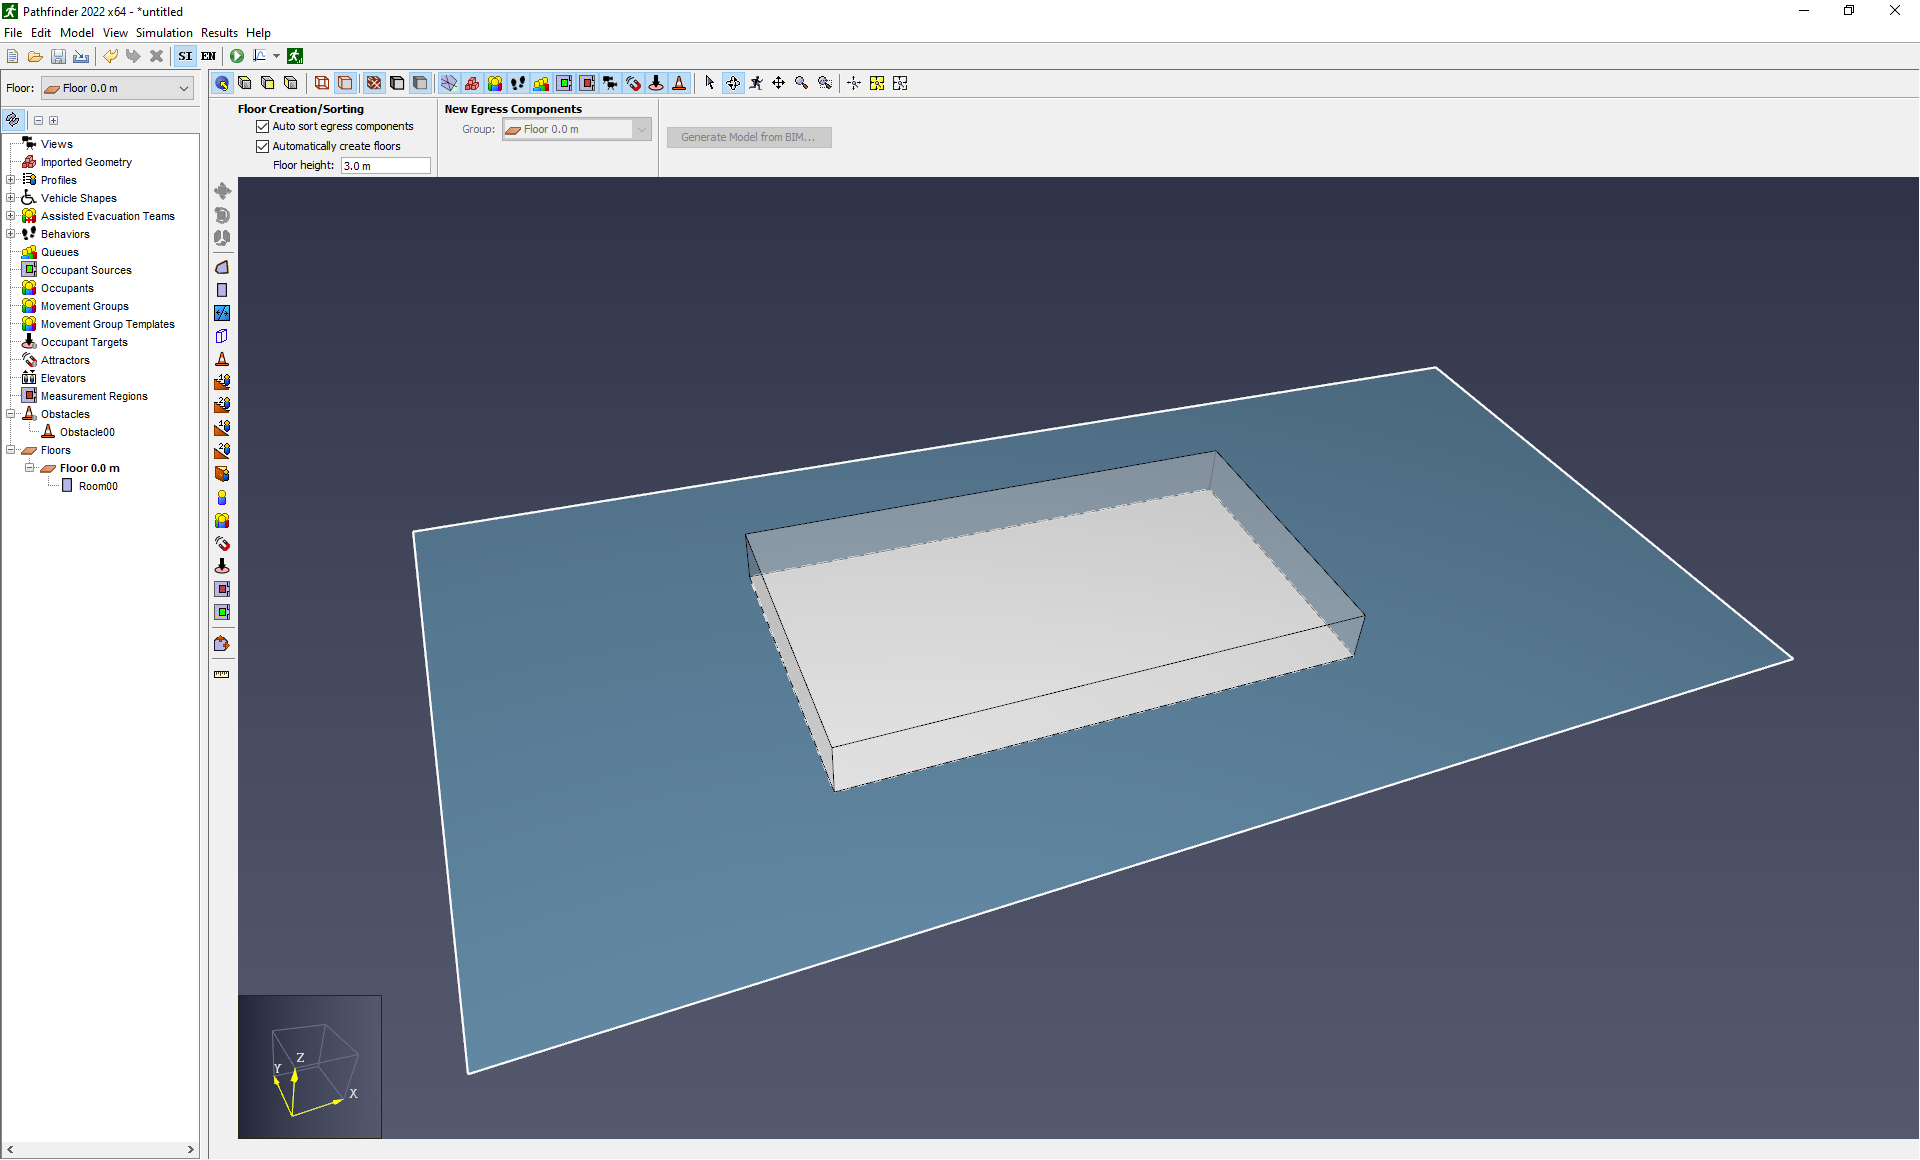Open the Floor dropdown selector
The width and height of the screenshot is (1920, 1160).
point(117,88)
